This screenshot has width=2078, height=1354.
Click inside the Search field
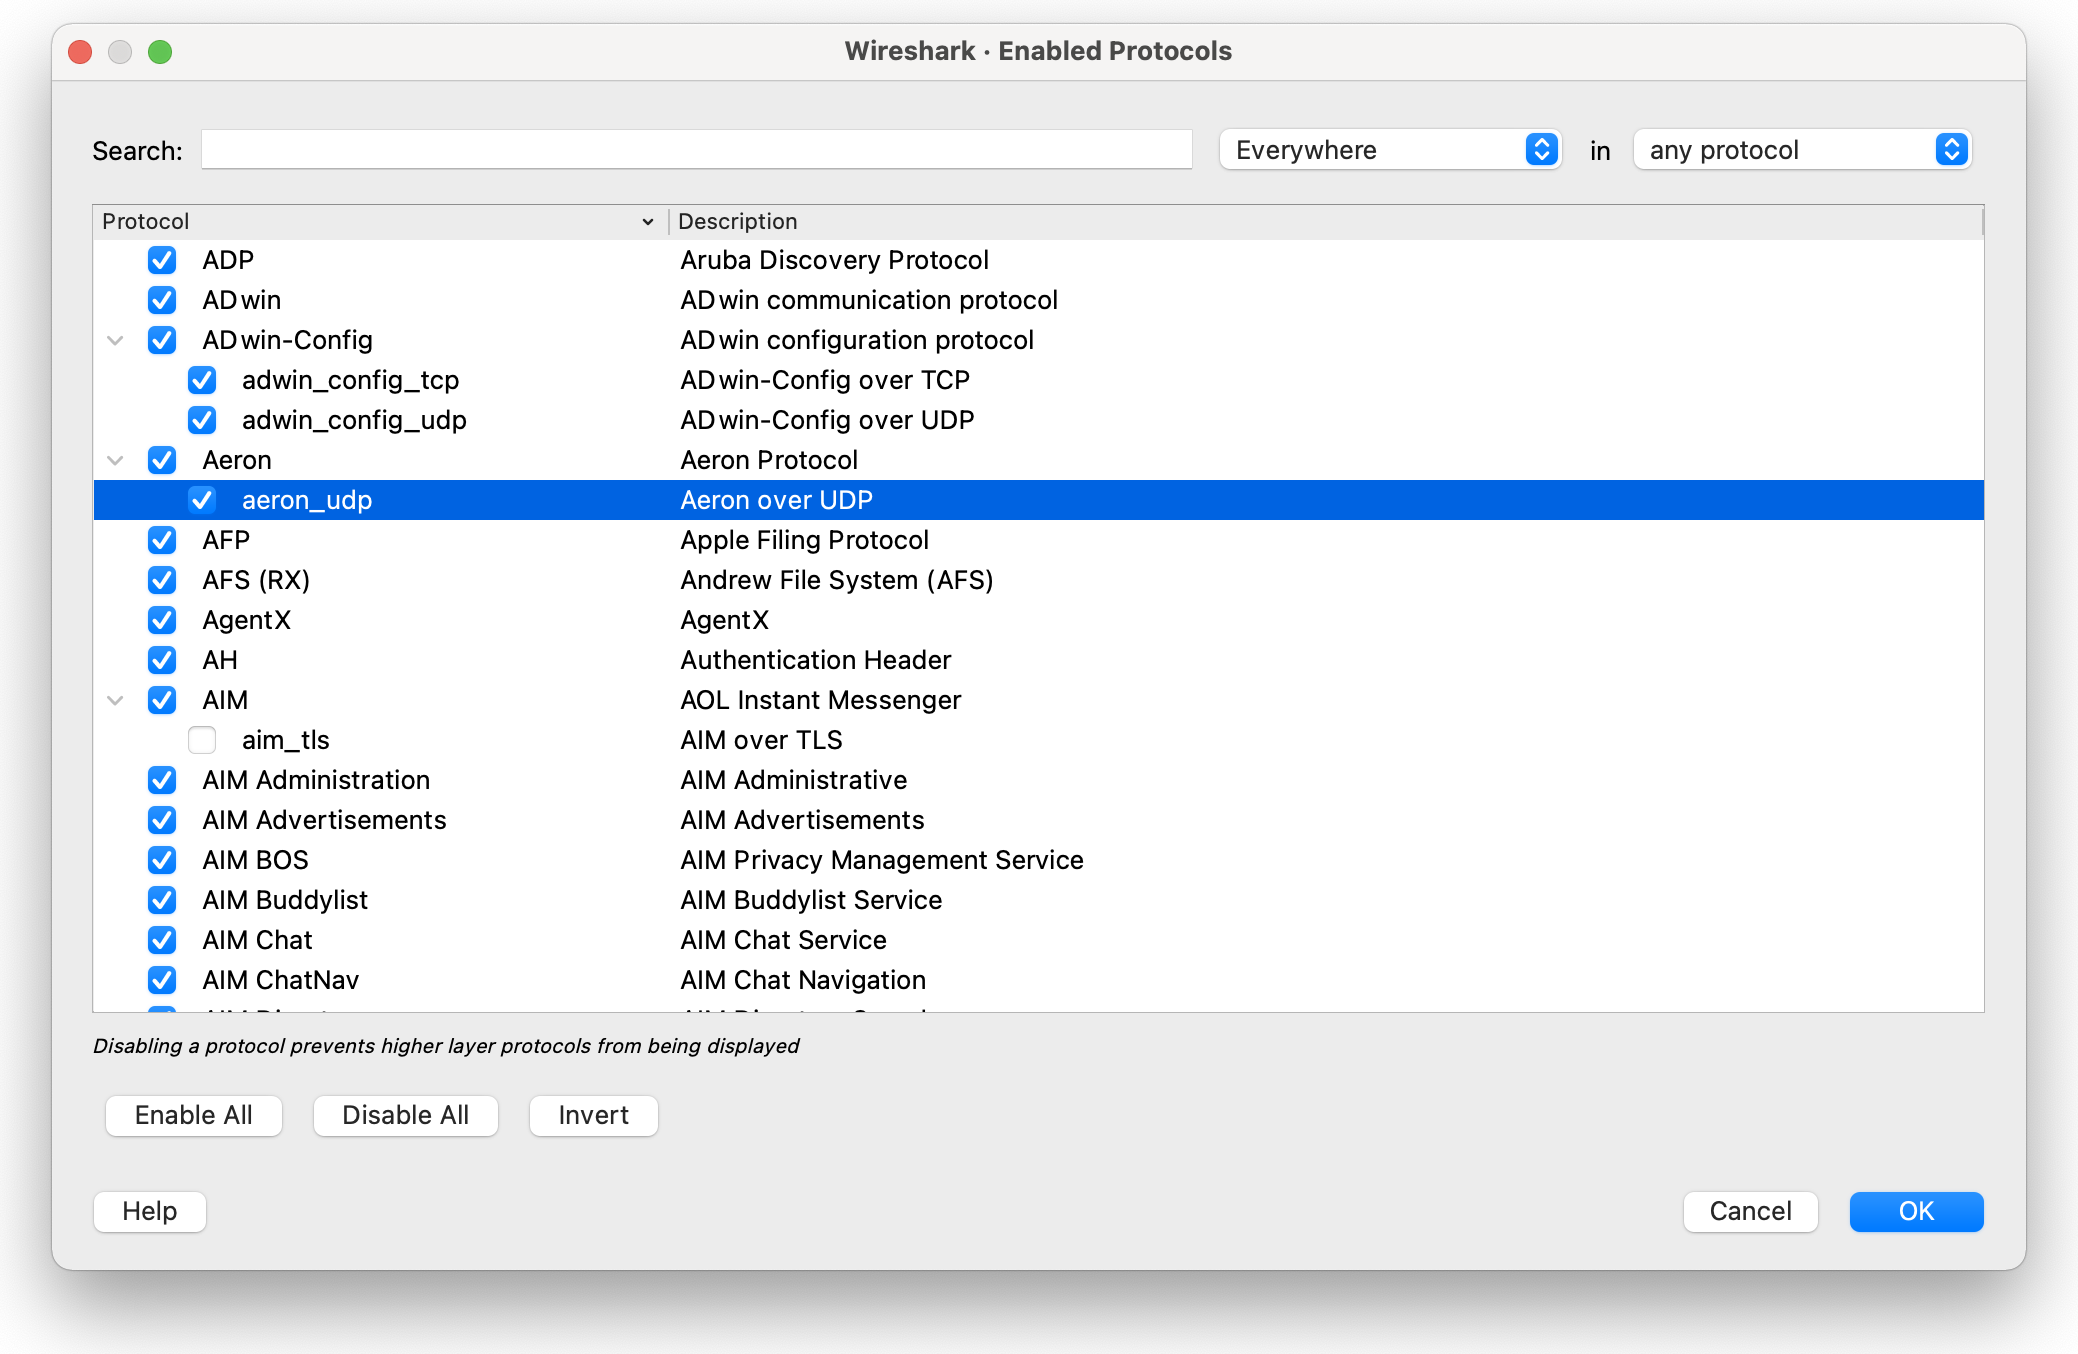(697, 150)
